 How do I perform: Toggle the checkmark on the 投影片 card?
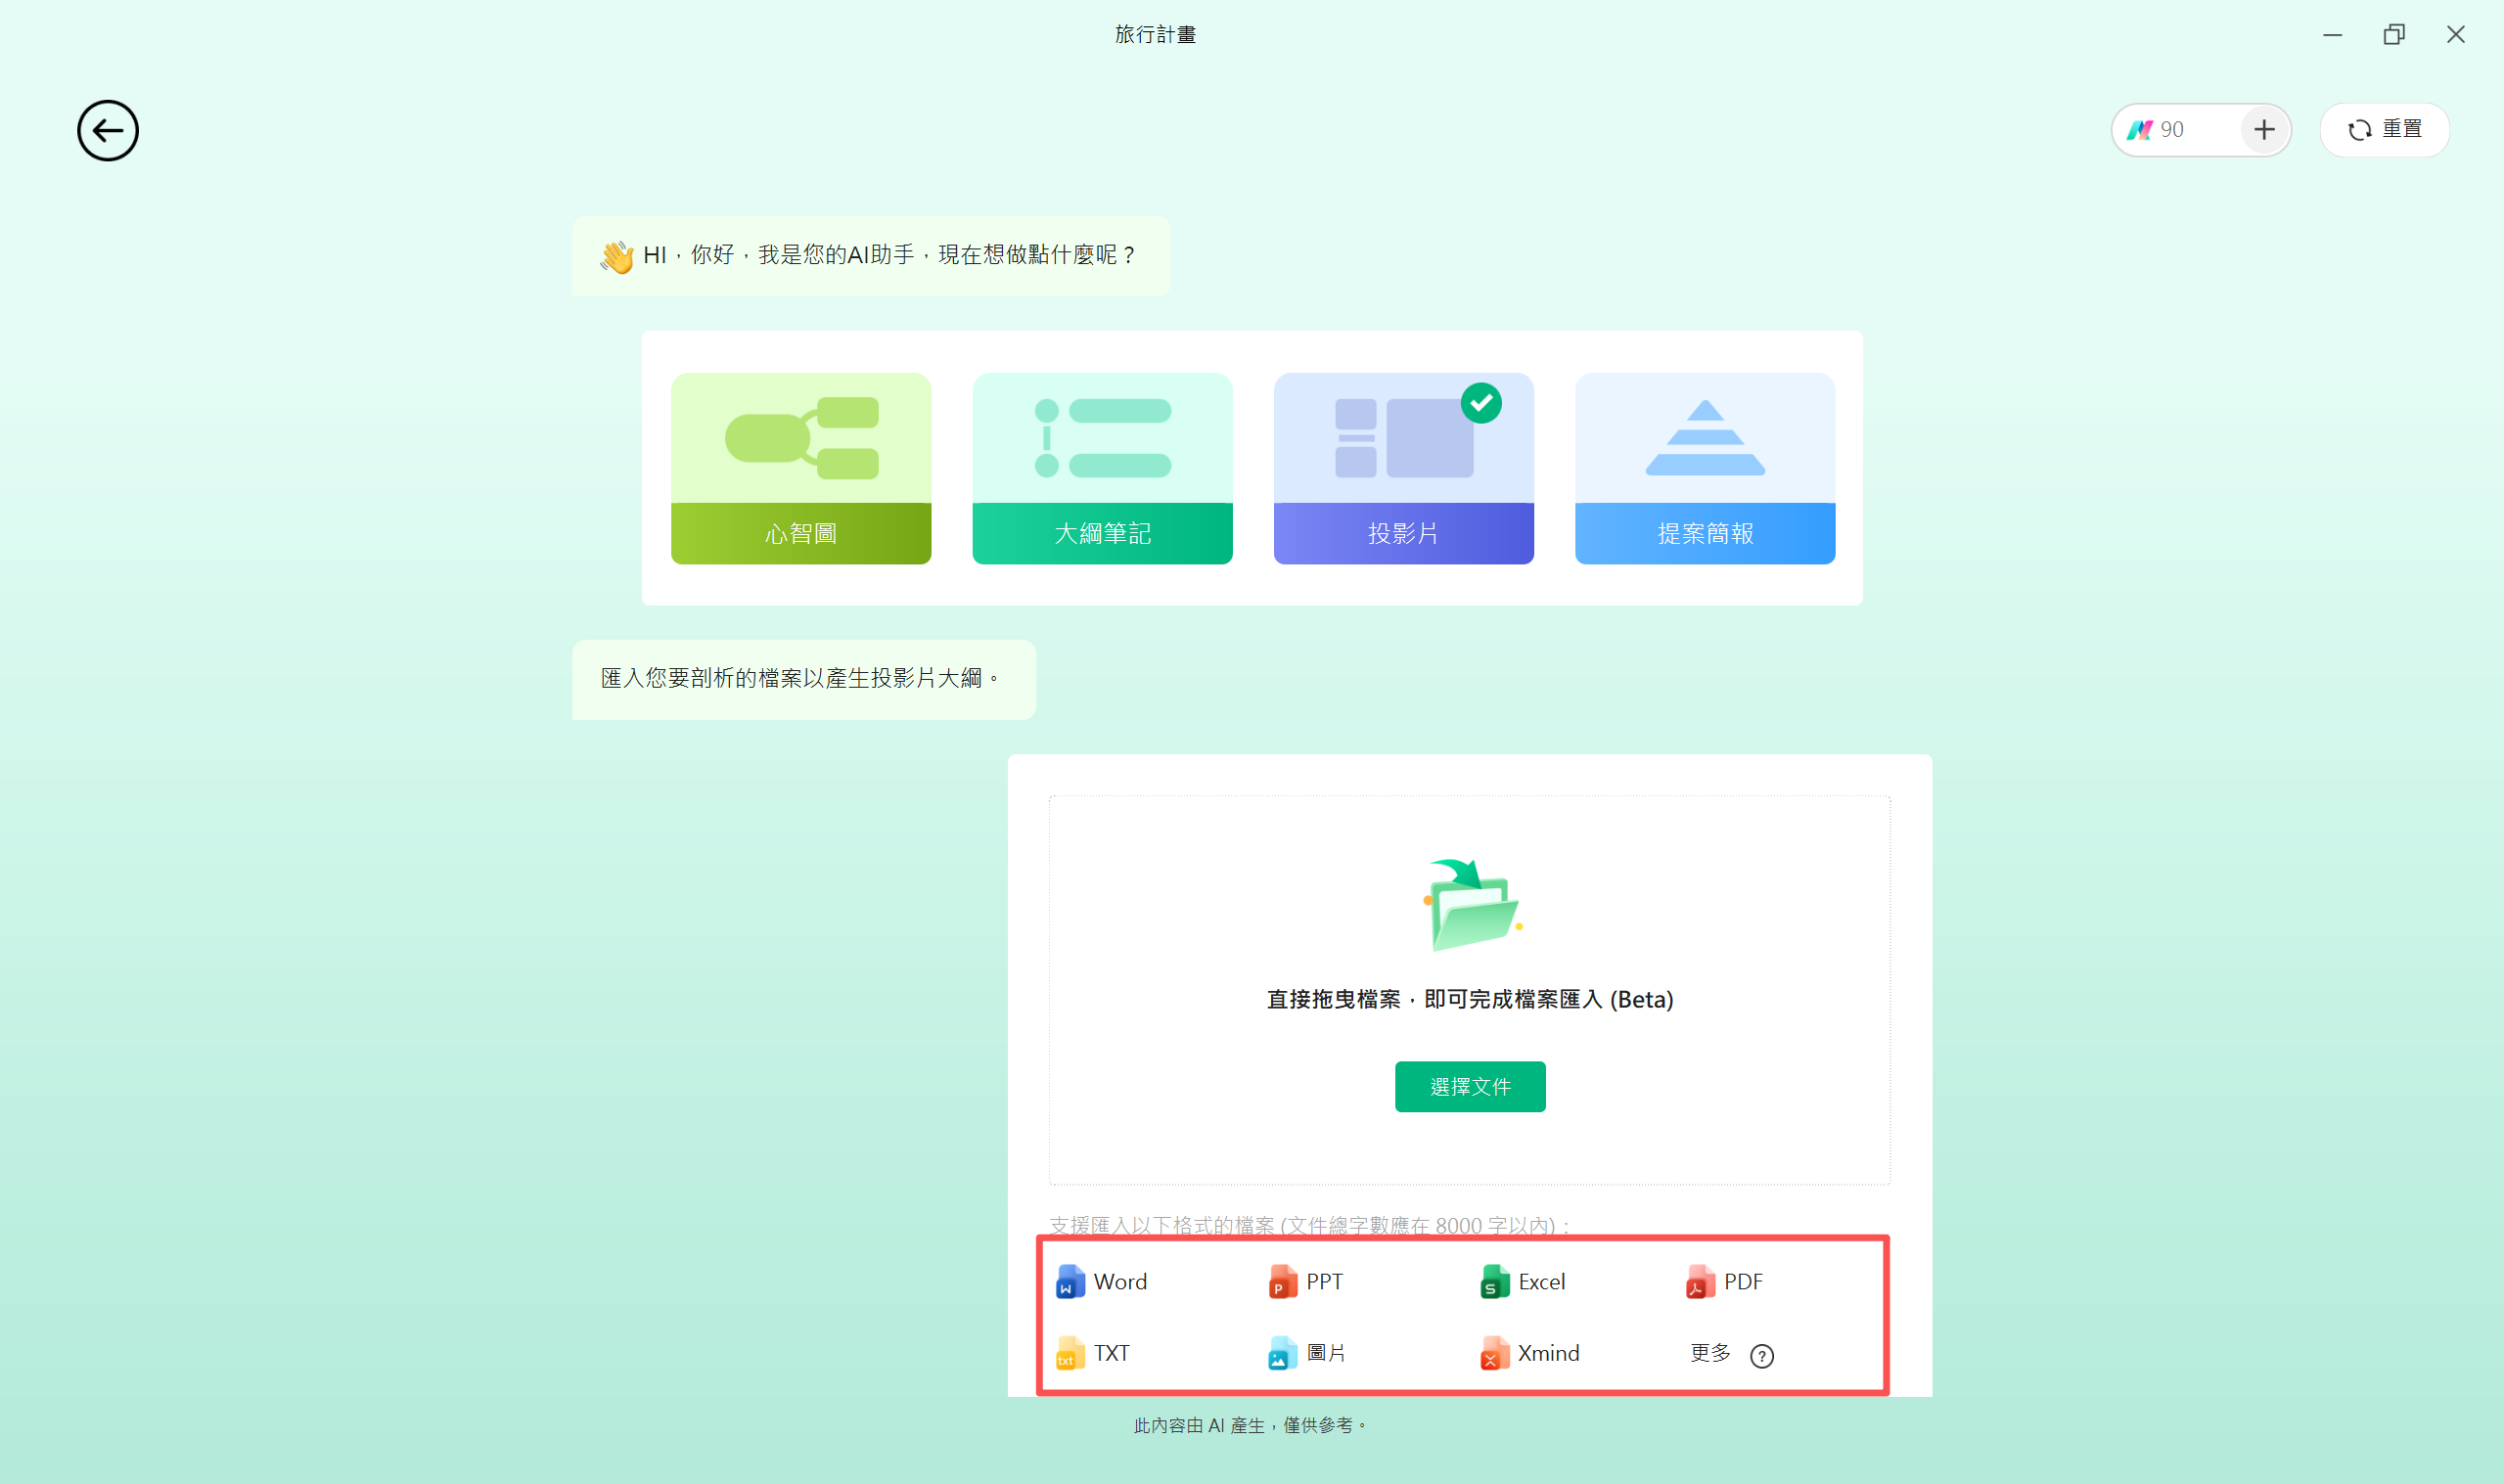pos(1482,403)
